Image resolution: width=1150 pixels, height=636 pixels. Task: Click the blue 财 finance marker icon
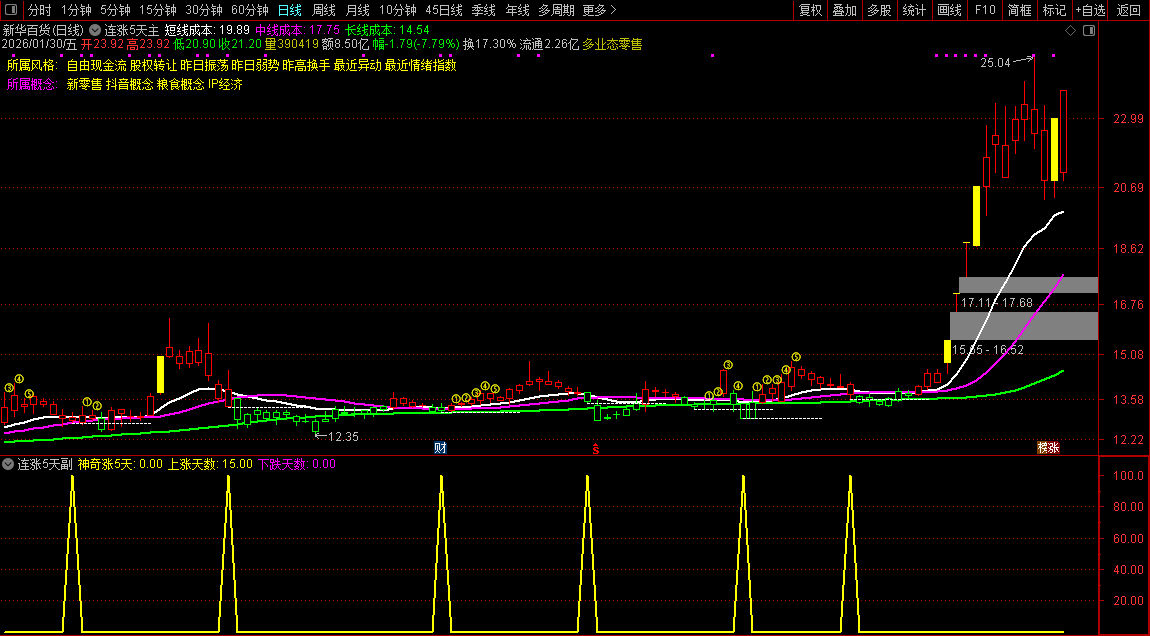pos(439,448)
